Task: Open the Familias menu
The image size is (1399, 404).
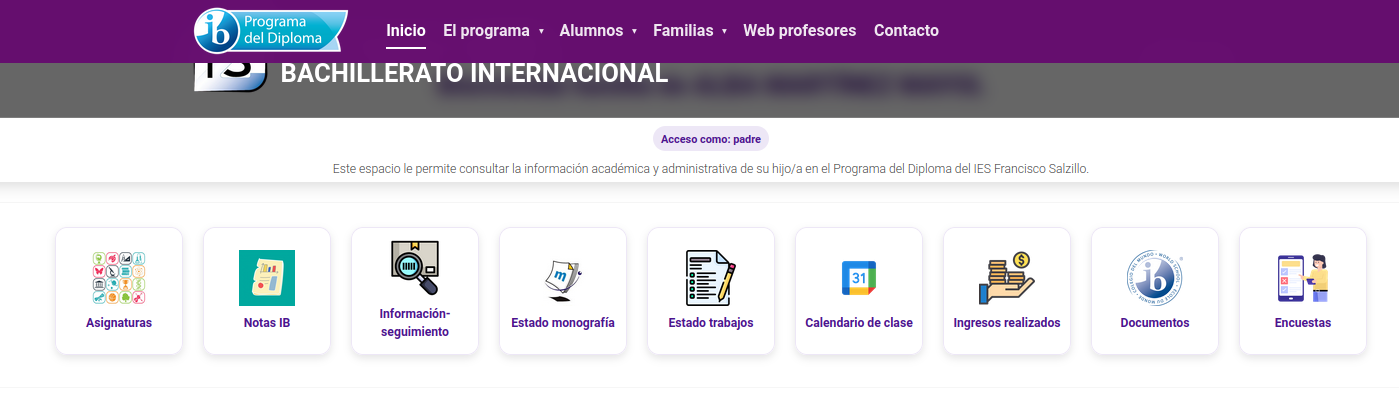Action: pyautogui.click(x=683, y=30)
